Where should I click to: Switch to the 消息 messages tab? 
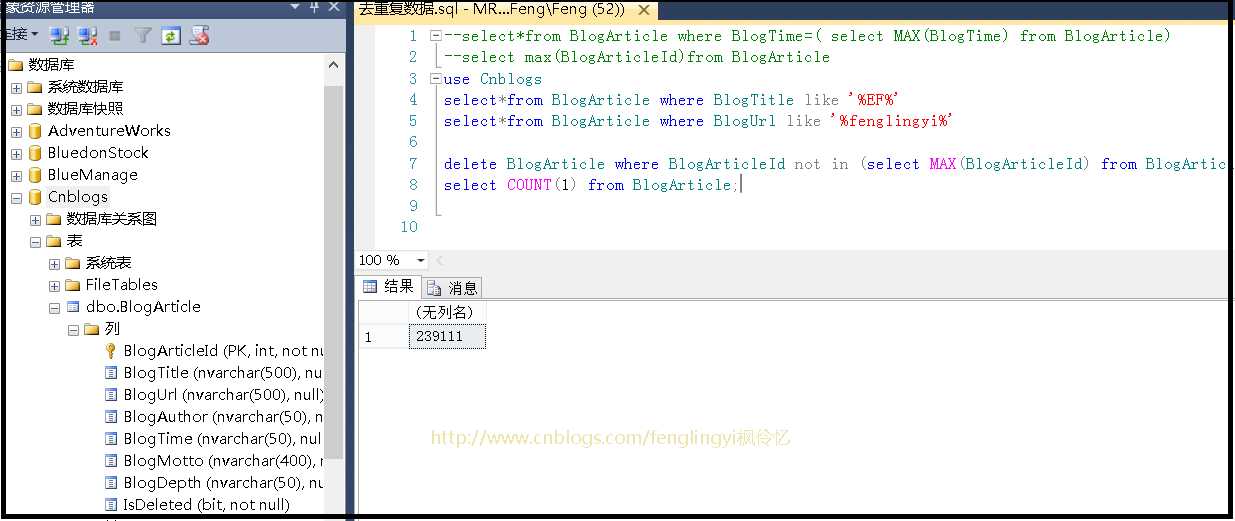coord(453,288)
